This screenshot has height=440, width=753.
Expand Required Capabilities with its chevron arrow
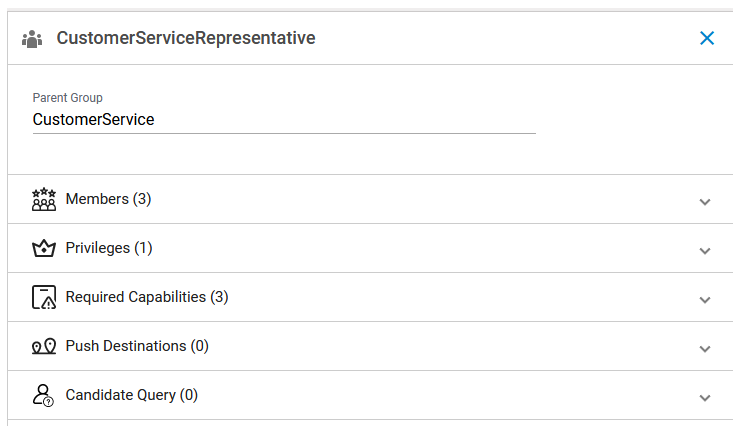(x=705, y=299)
